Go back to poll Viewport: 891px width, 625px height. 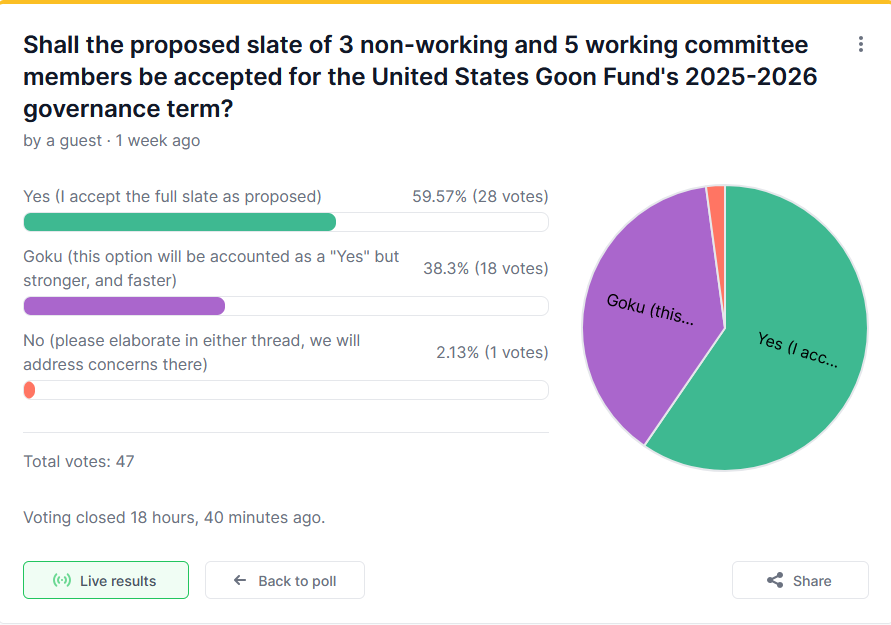(x=285, y=580)
